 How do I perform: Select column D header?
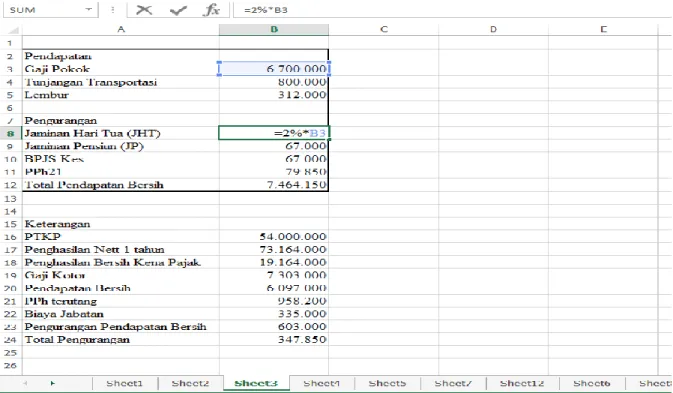click(493, 30)
